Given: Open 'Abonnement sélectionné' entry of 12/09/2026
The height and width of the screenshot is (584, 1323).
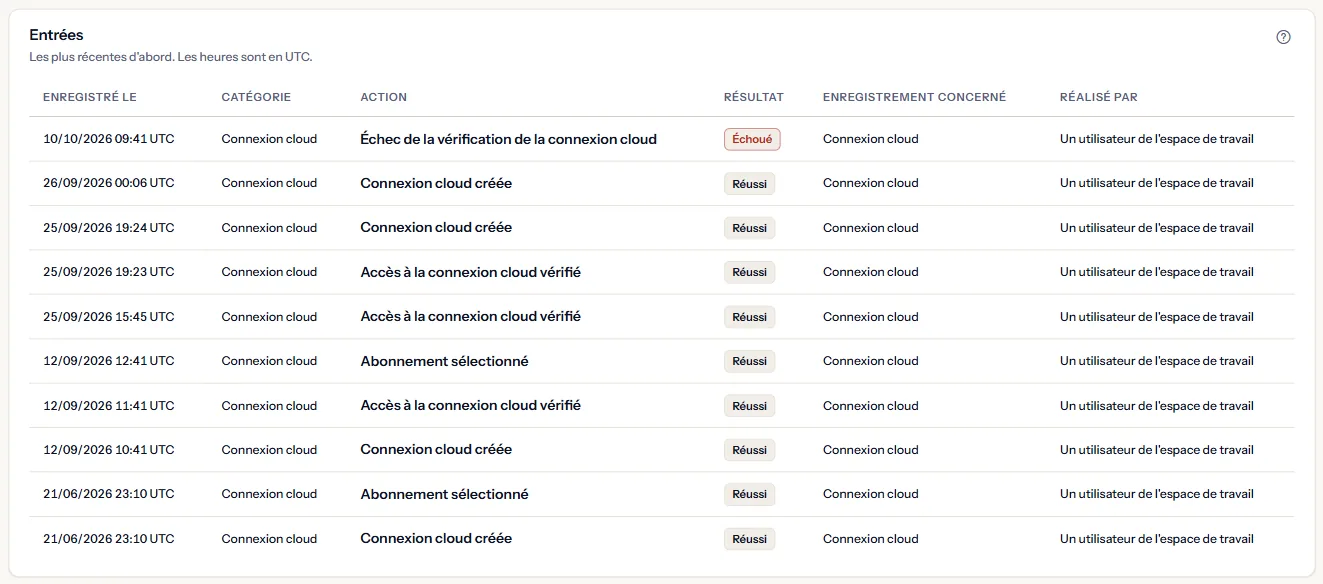Looking at the screenshot, I should (x=445, y=361).
